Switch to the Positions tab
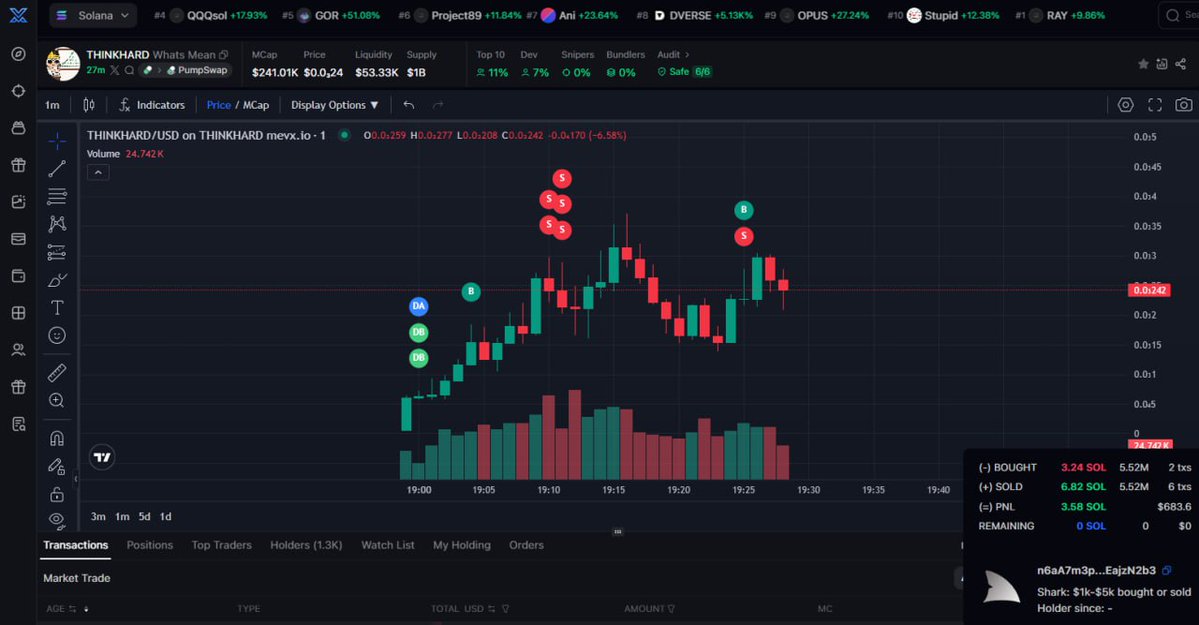 (150, 545)
